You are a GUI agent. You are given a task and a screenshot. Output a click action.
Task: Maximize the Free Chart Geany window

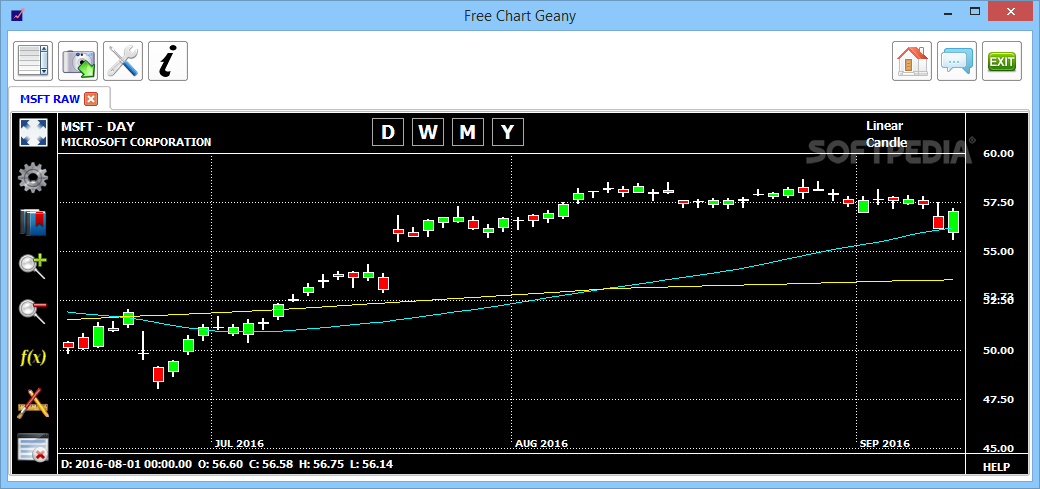click(974, 11)
